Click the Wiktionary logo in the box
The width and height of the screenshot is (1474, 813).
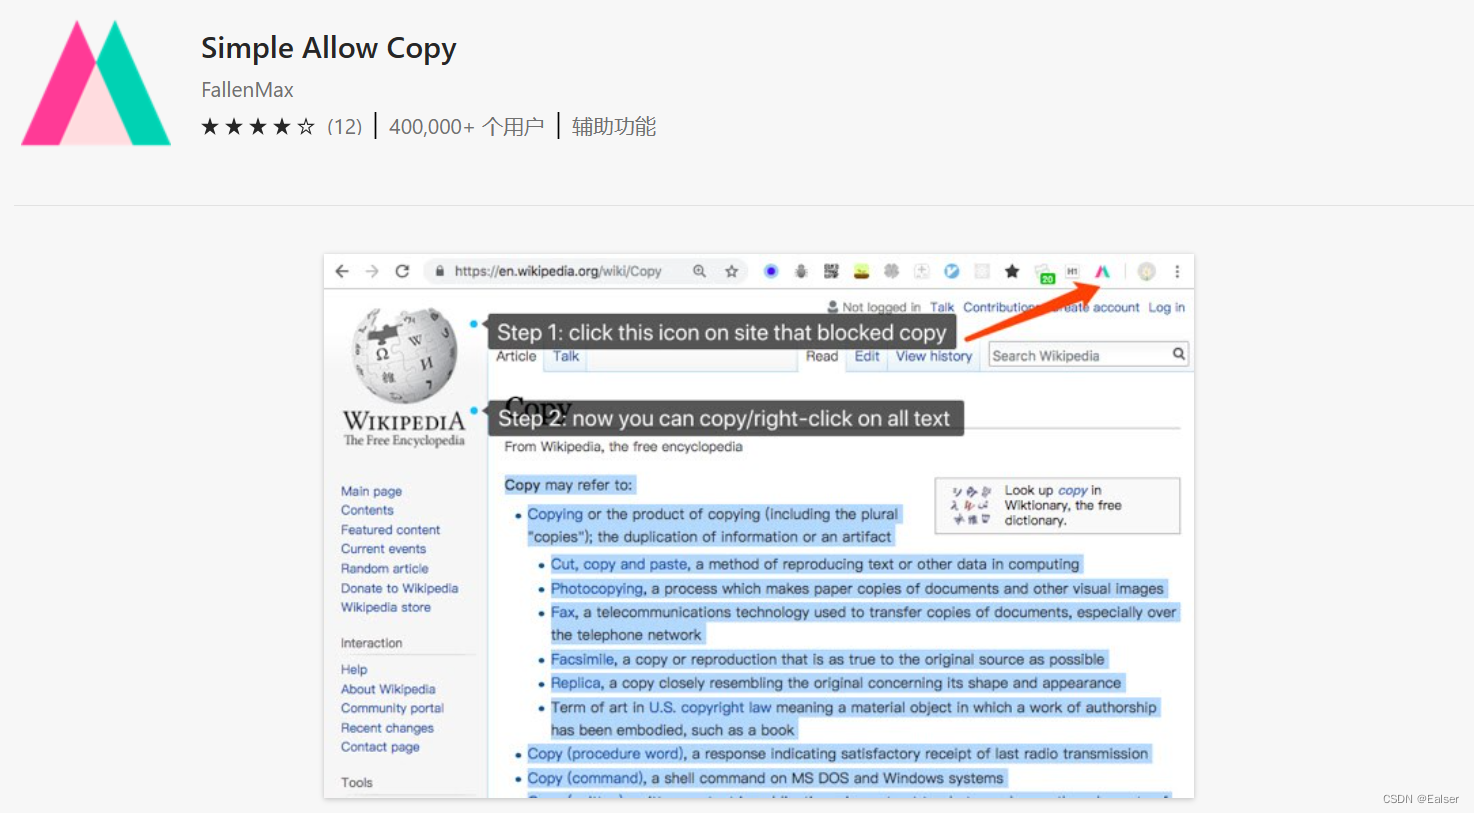tap(971, 505)
